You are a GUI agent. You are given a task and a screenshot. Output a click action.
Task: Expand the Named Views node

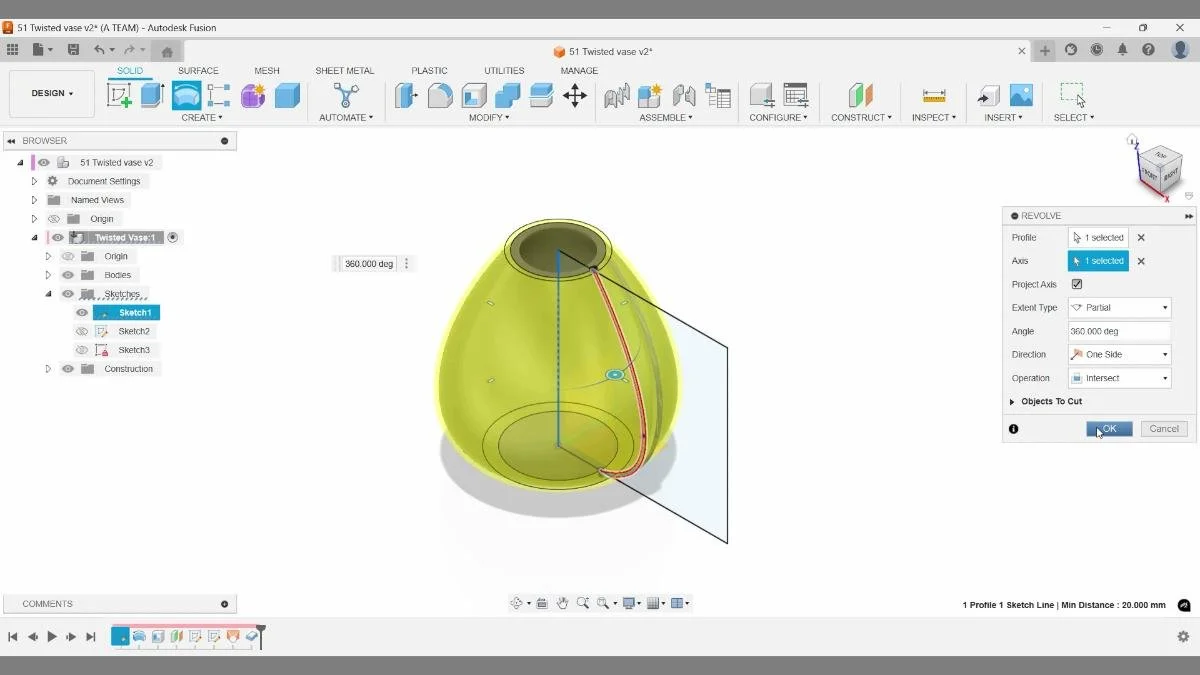34,200
